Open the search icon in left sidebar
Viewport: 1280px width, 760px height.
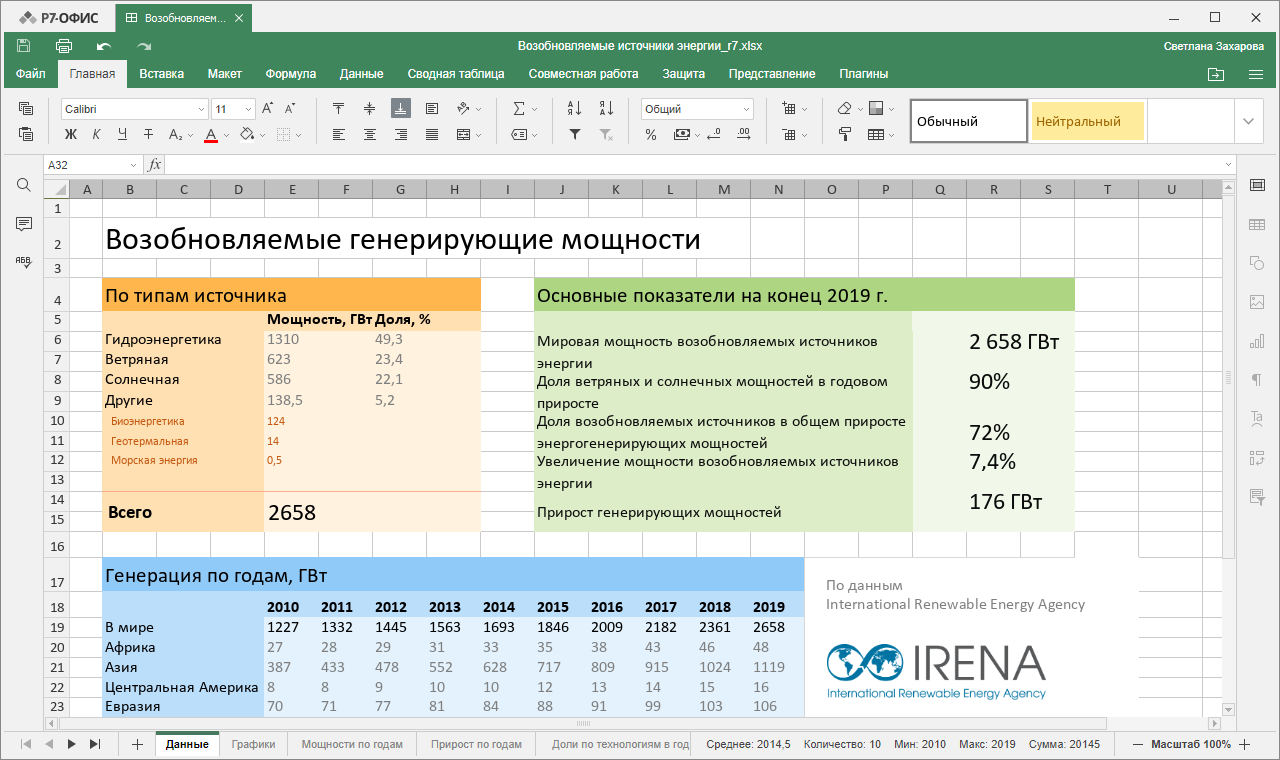click(x=24, y=185)
